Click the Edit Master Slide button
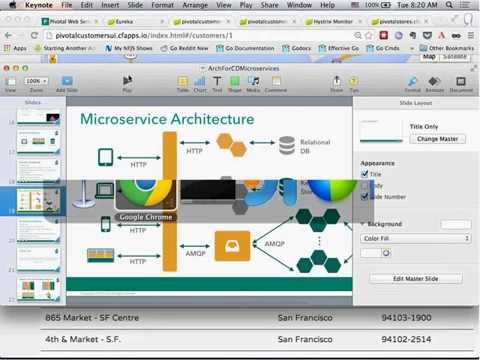This screenshot has height=360, width=480. (415, 278)
